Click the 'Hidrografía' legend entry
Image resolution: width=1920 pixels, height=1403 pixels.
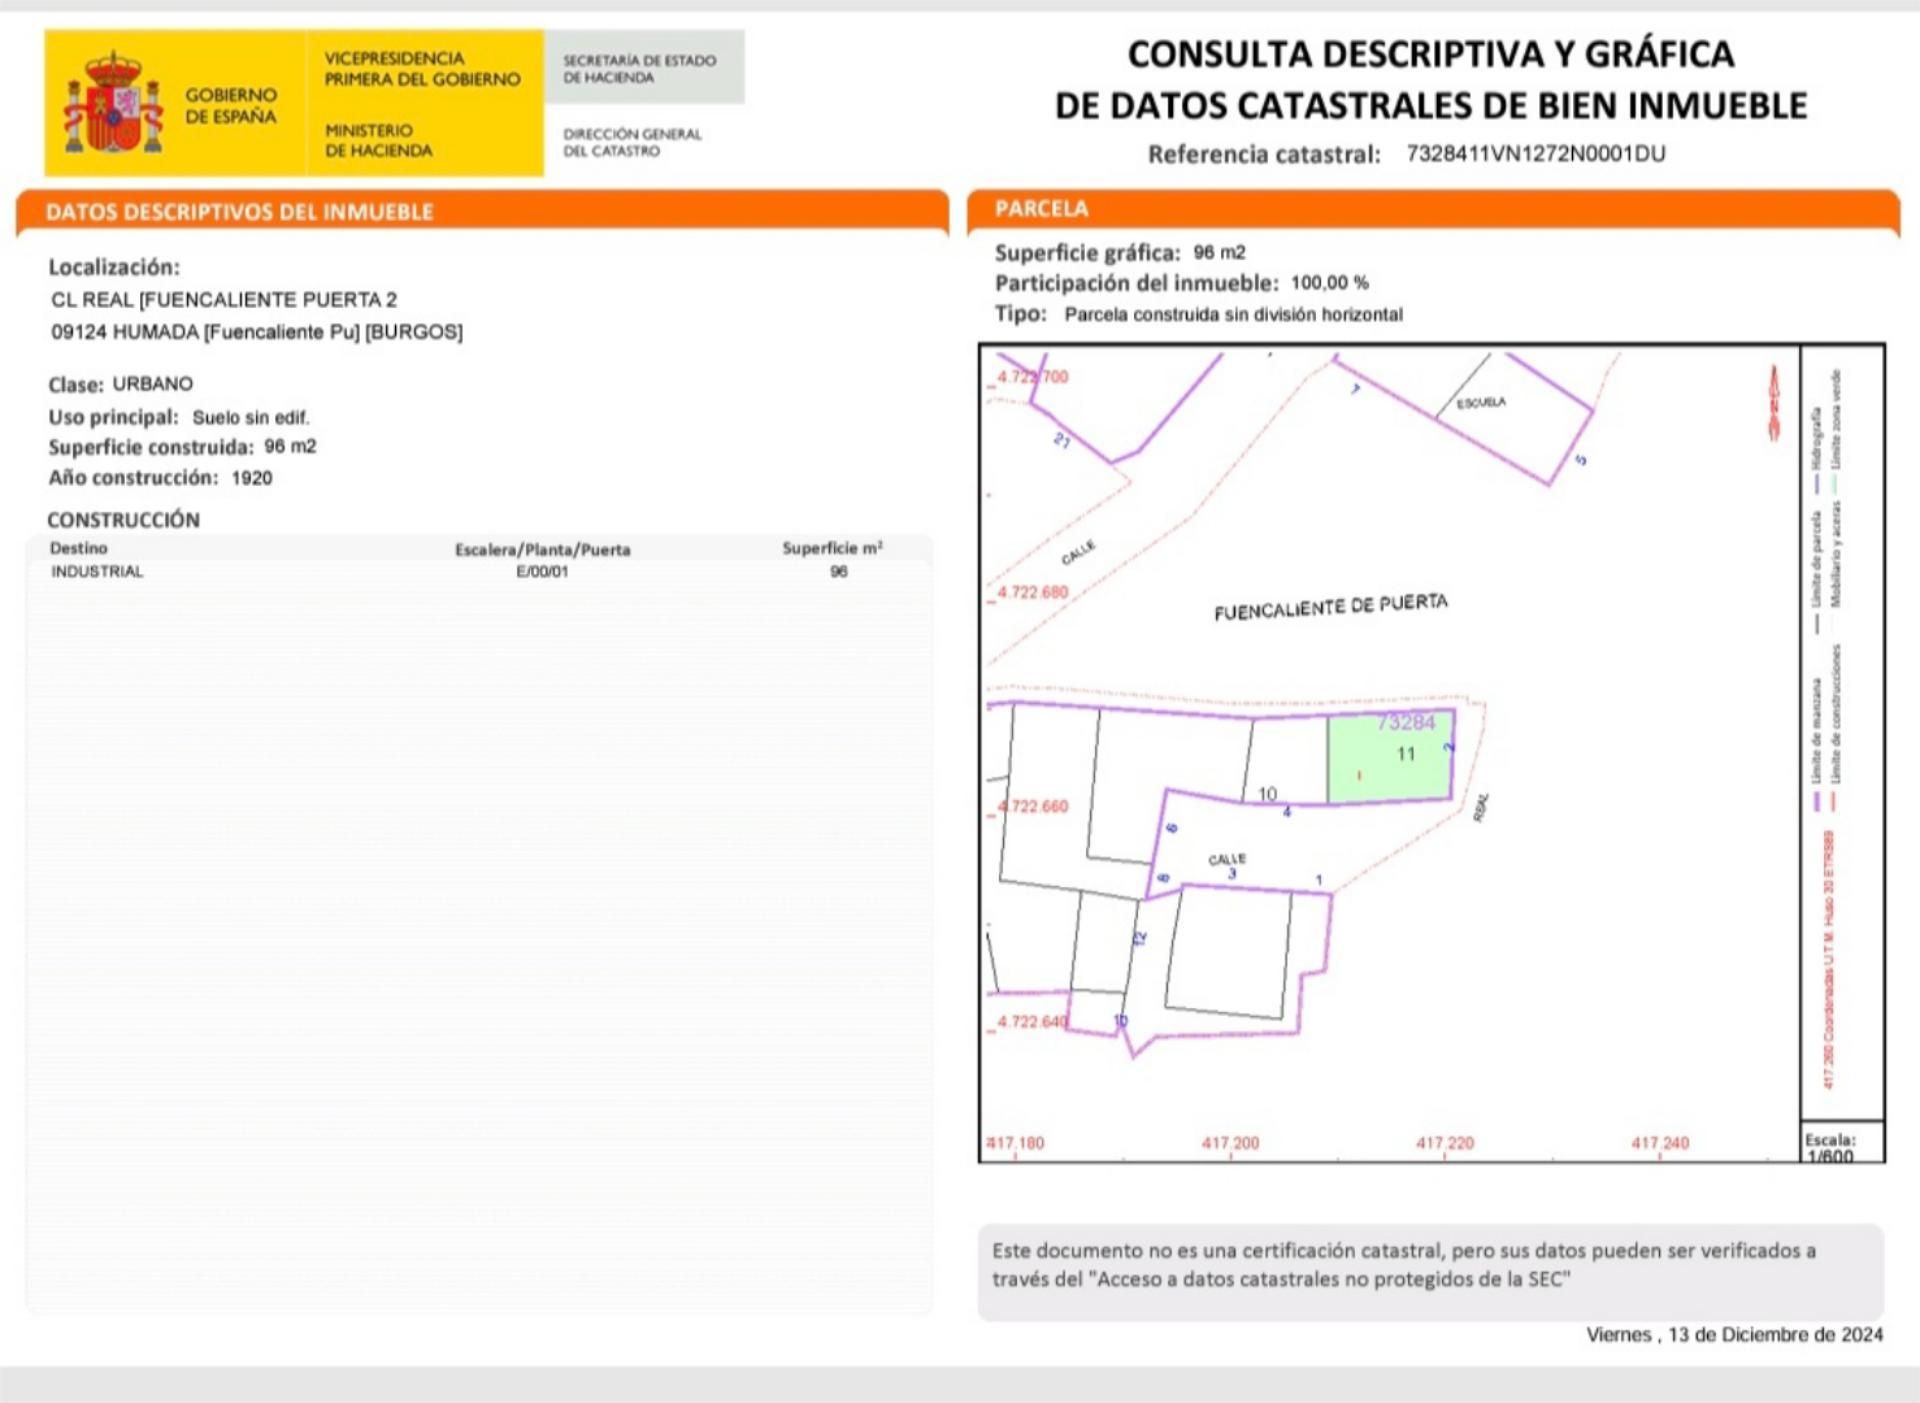click(x=1816, y=450)
